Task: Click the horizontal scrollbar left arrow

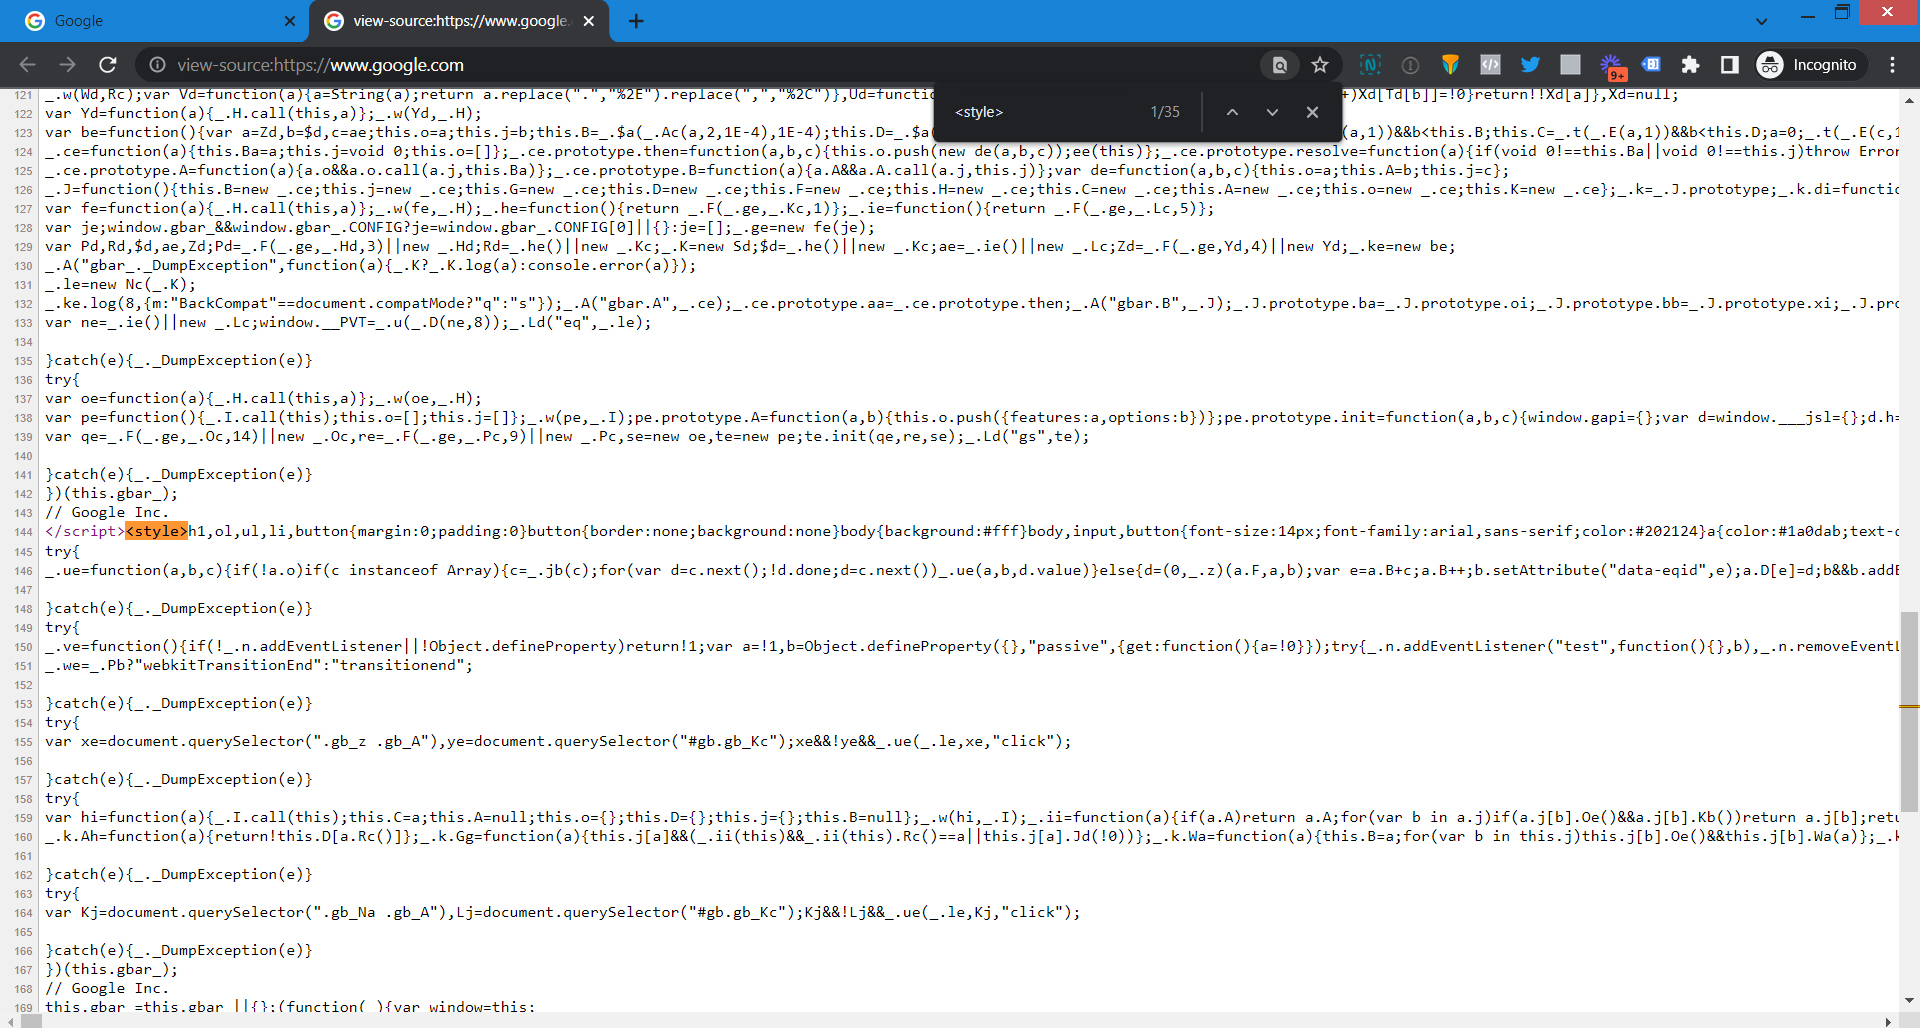Action: pyautogui.click(x=9, y=1021)
